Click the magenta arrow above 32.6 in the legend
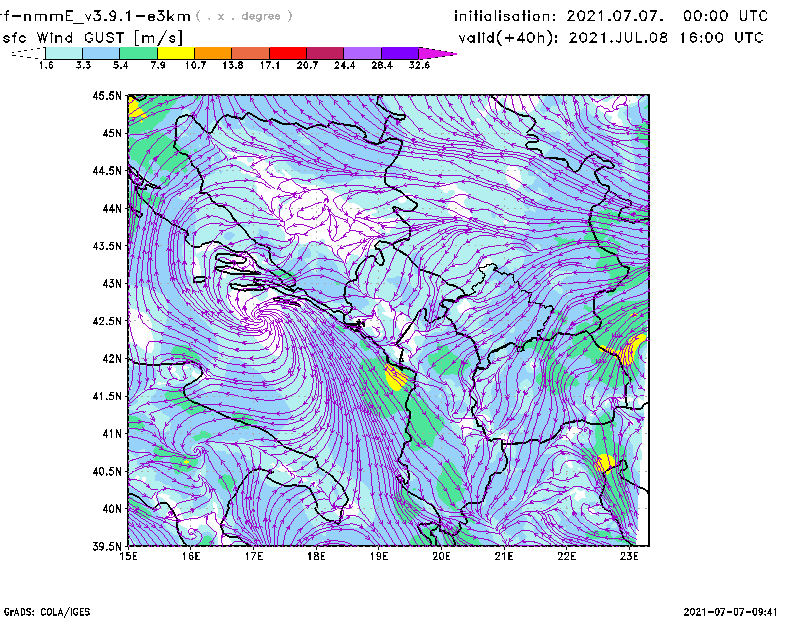 coord(436,53)
